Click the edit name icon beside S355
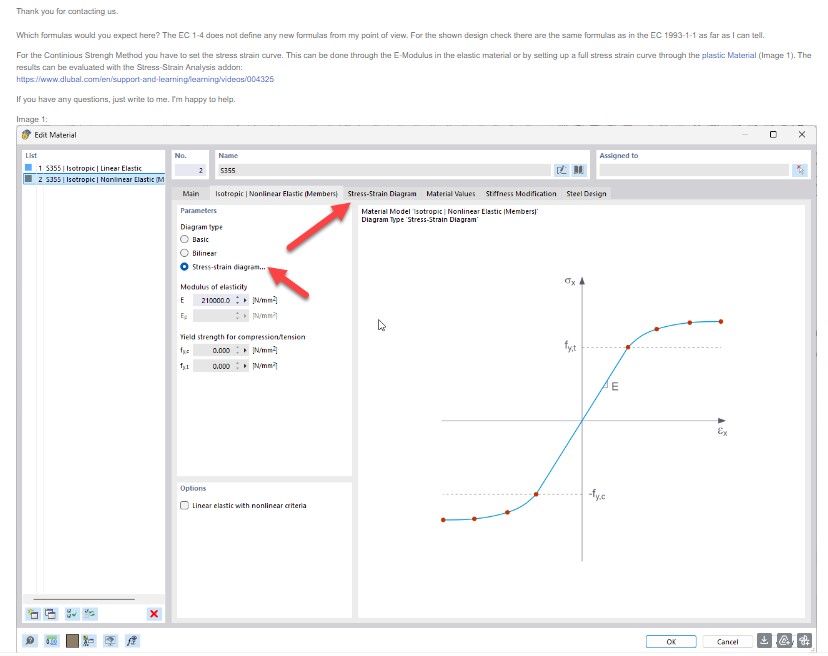This screenshot has width=828, height=656. tap(562, 171)
